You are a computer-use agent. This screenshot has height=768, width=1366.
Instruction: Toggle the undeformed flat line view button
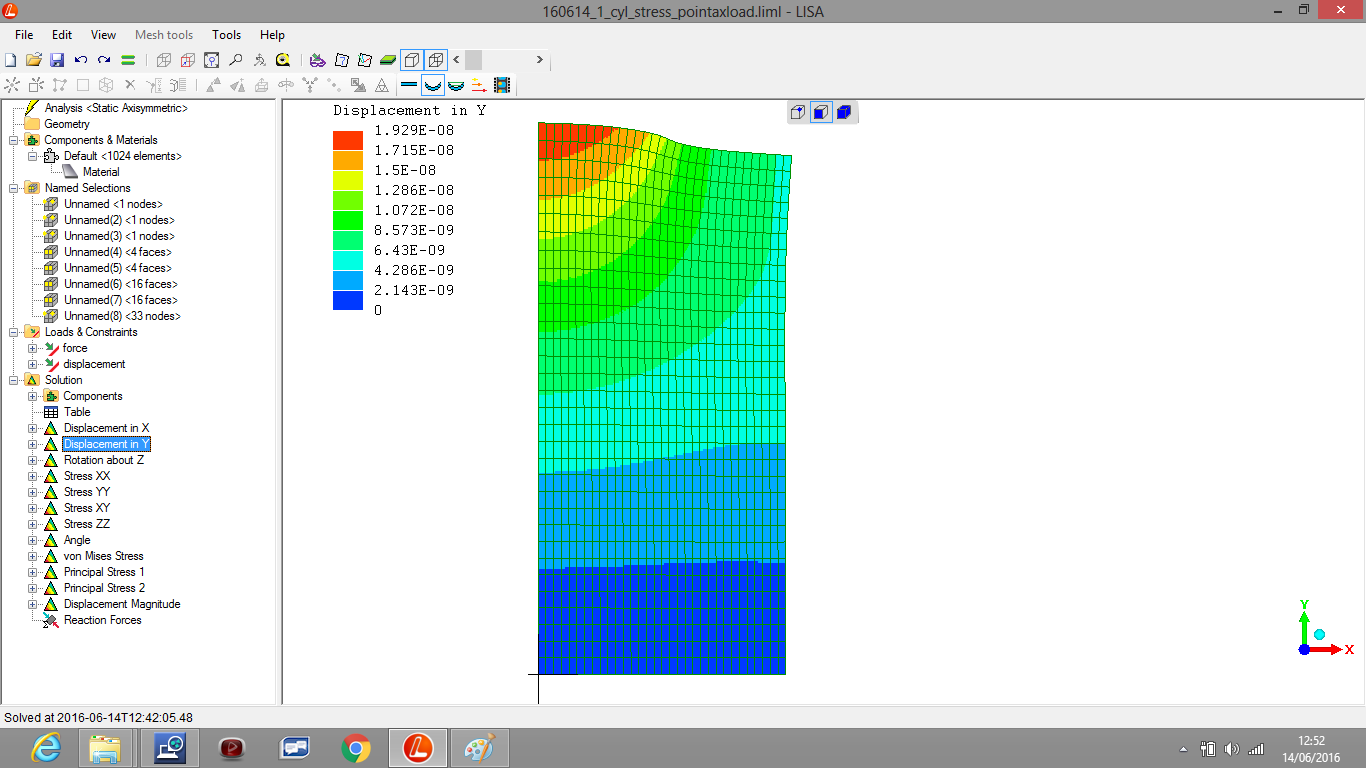(409, 85)
